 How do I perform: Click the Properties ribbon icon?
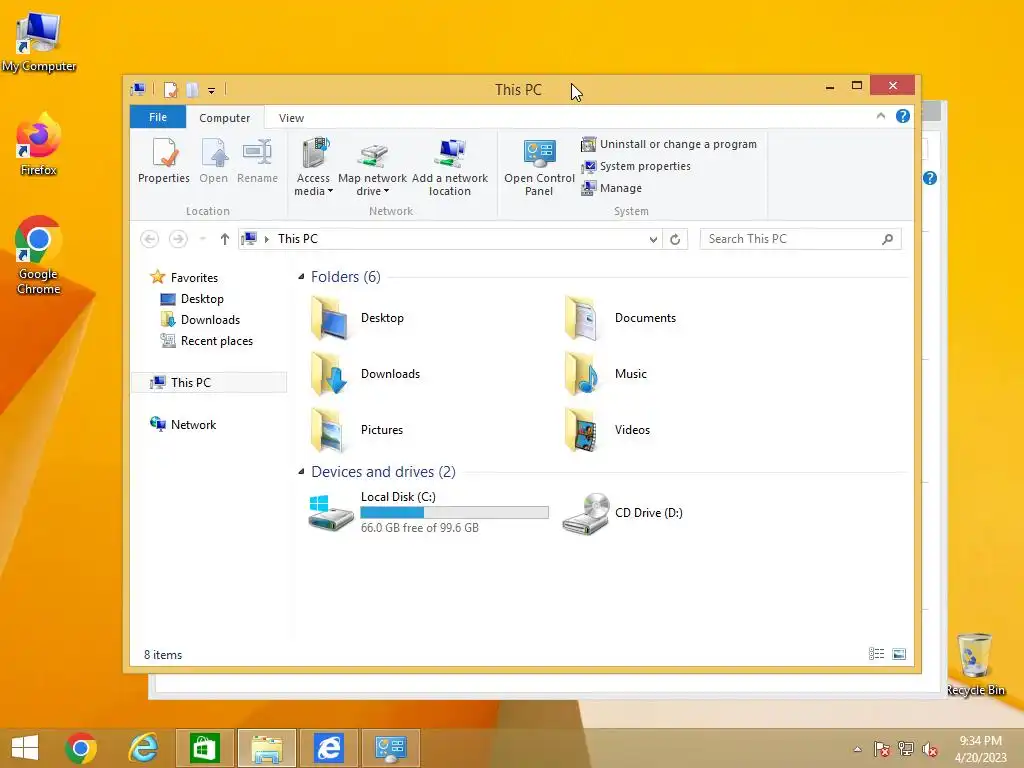[x=163, y=161]
